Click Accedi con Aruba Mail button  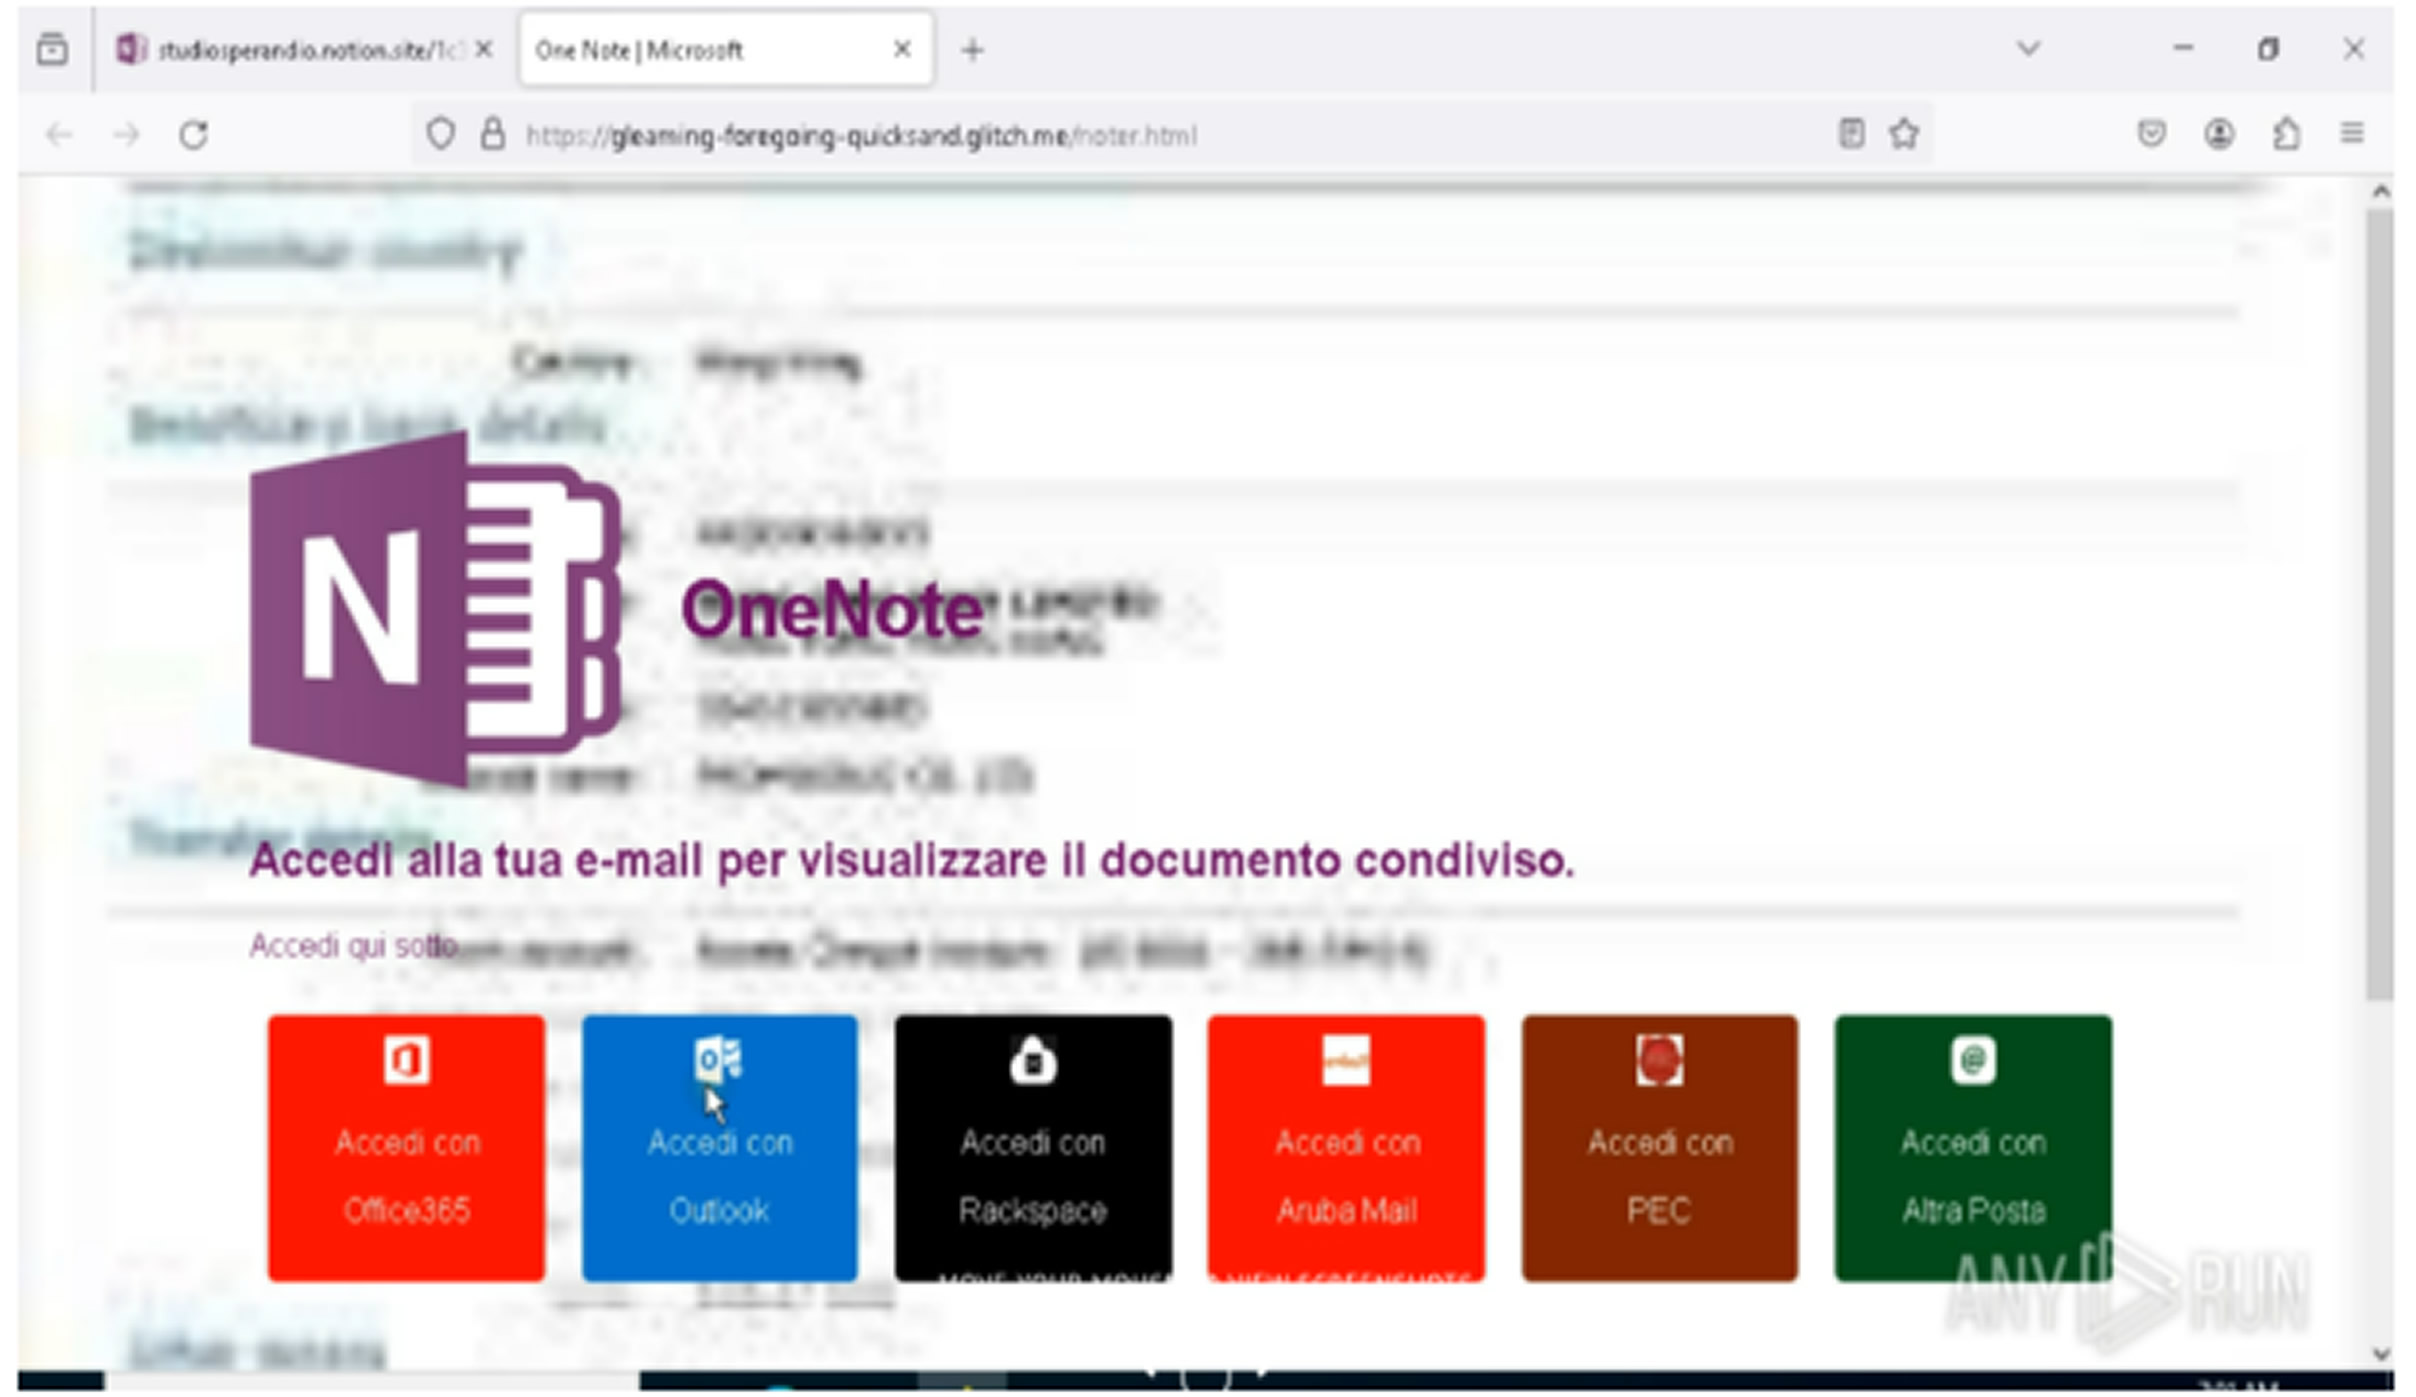1346,1148
